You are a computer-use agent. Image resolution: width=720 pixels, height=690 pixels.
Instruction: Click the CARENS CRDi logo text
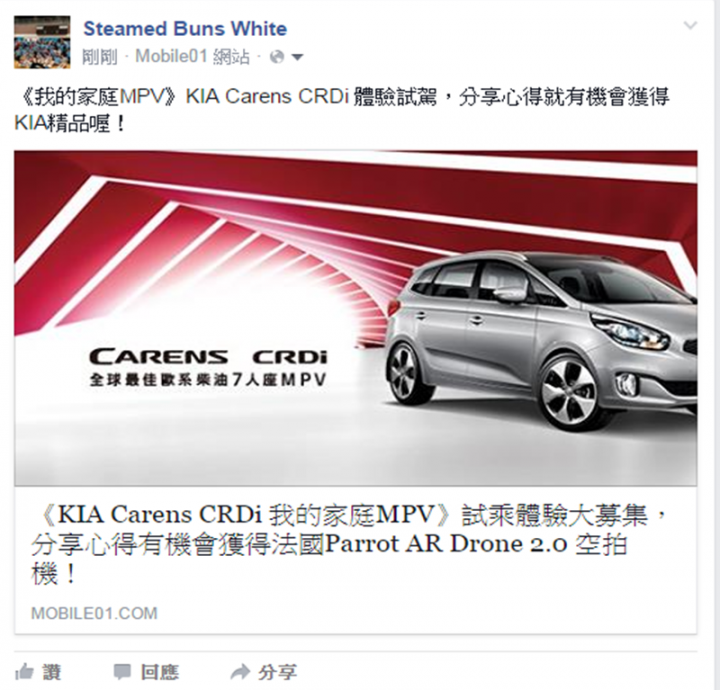click(x=208, y=357)
